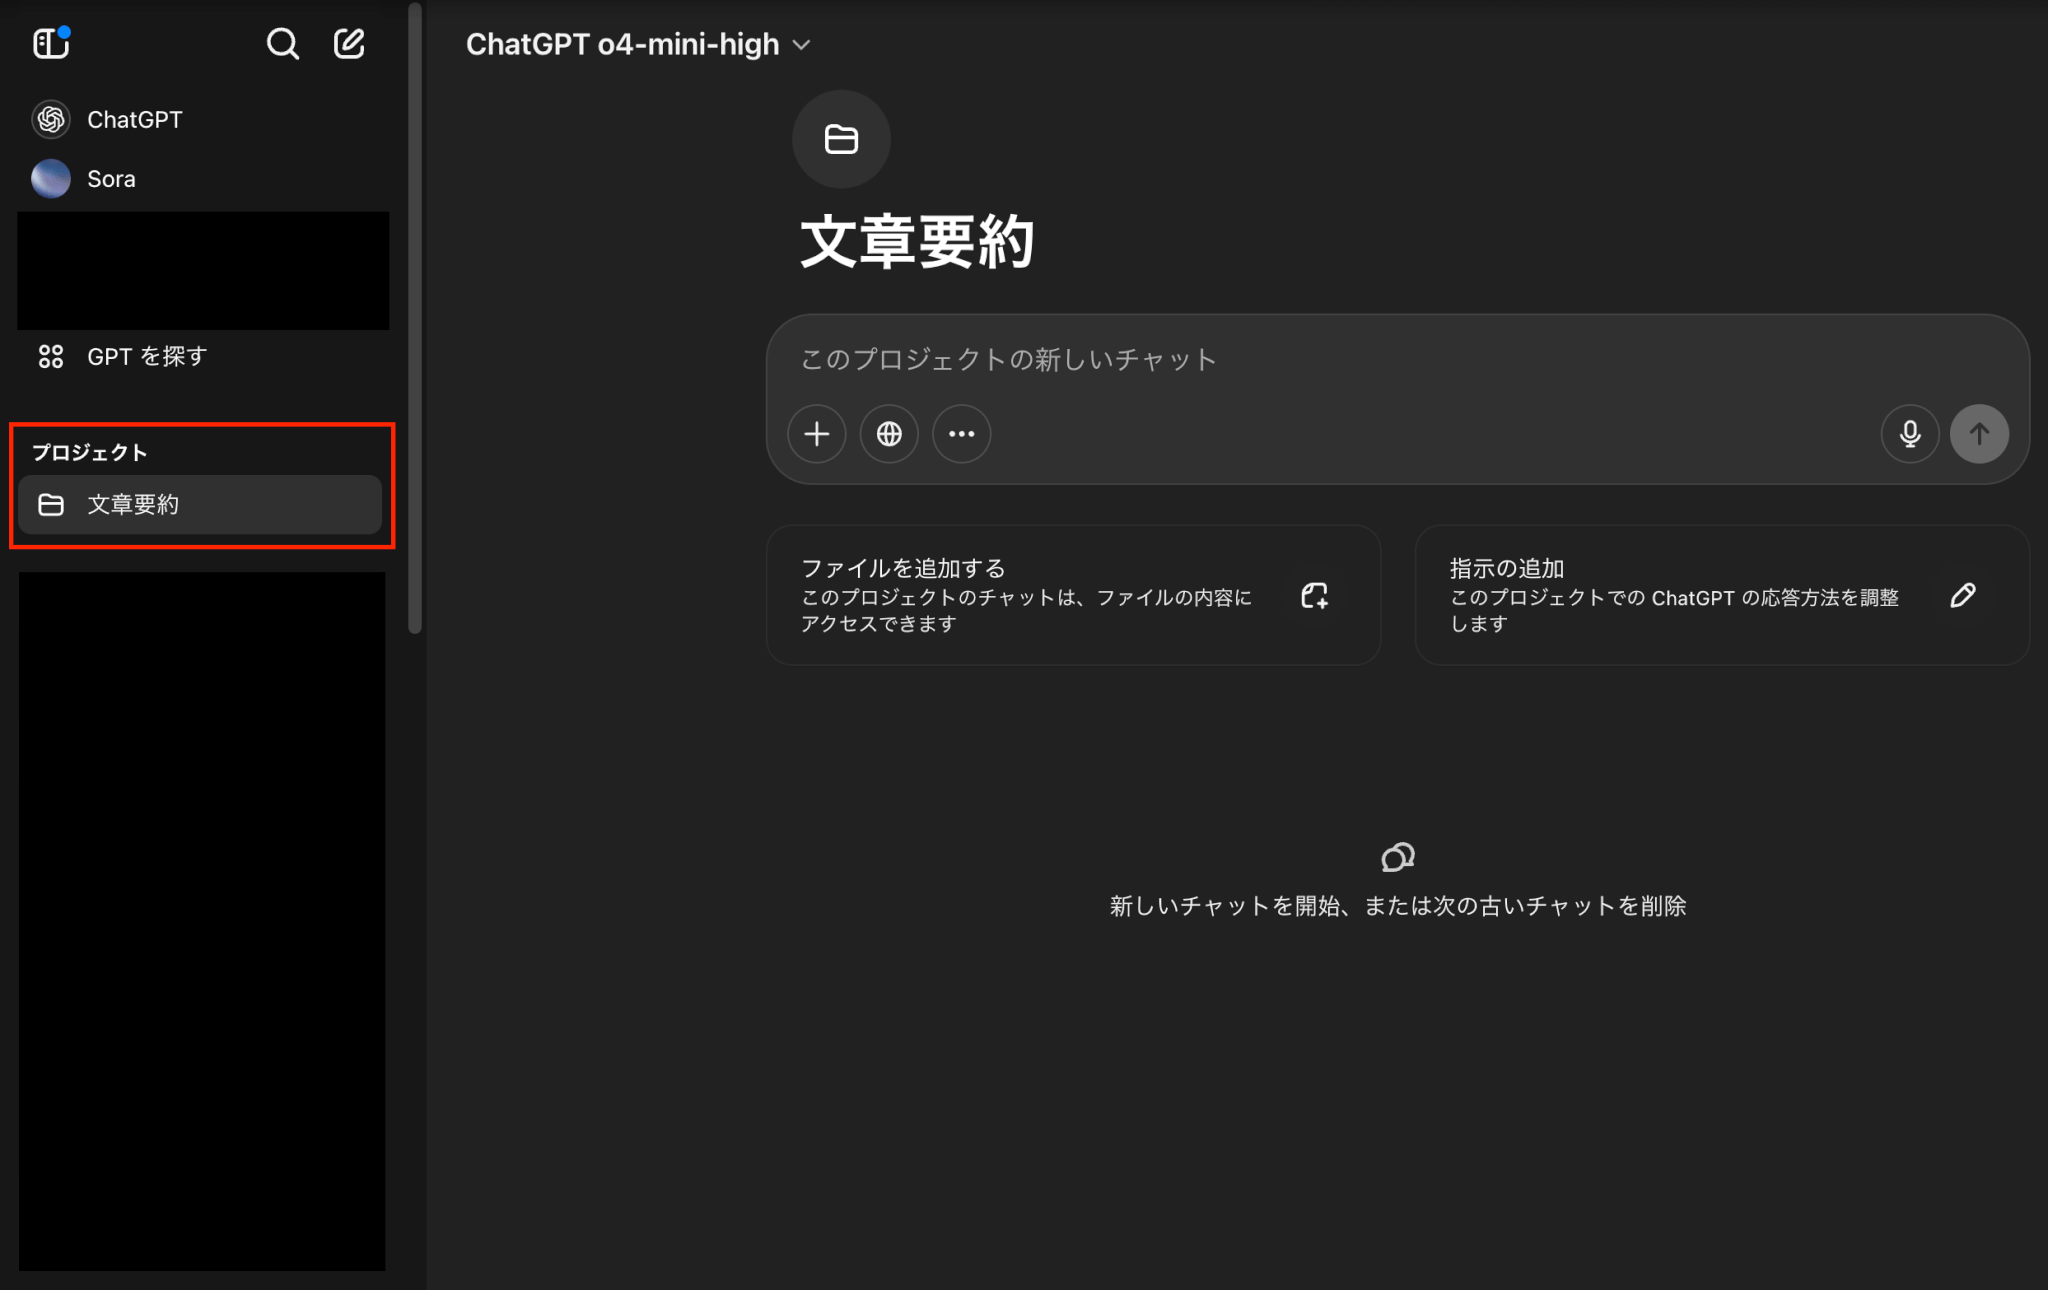Start a new chat with the pencil icon

[349, 43]
